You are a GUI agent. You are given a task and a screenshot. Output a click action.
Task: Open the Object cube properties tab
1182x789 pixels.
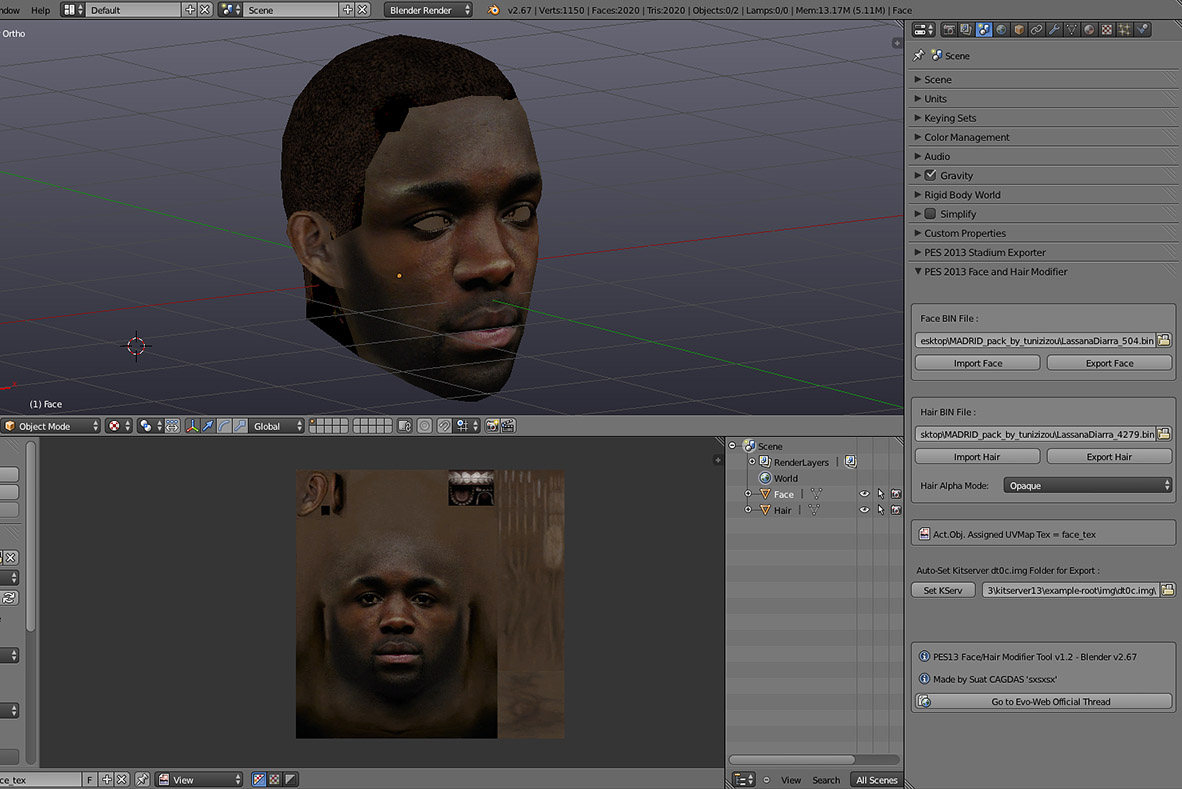(x=1019, y=30)
